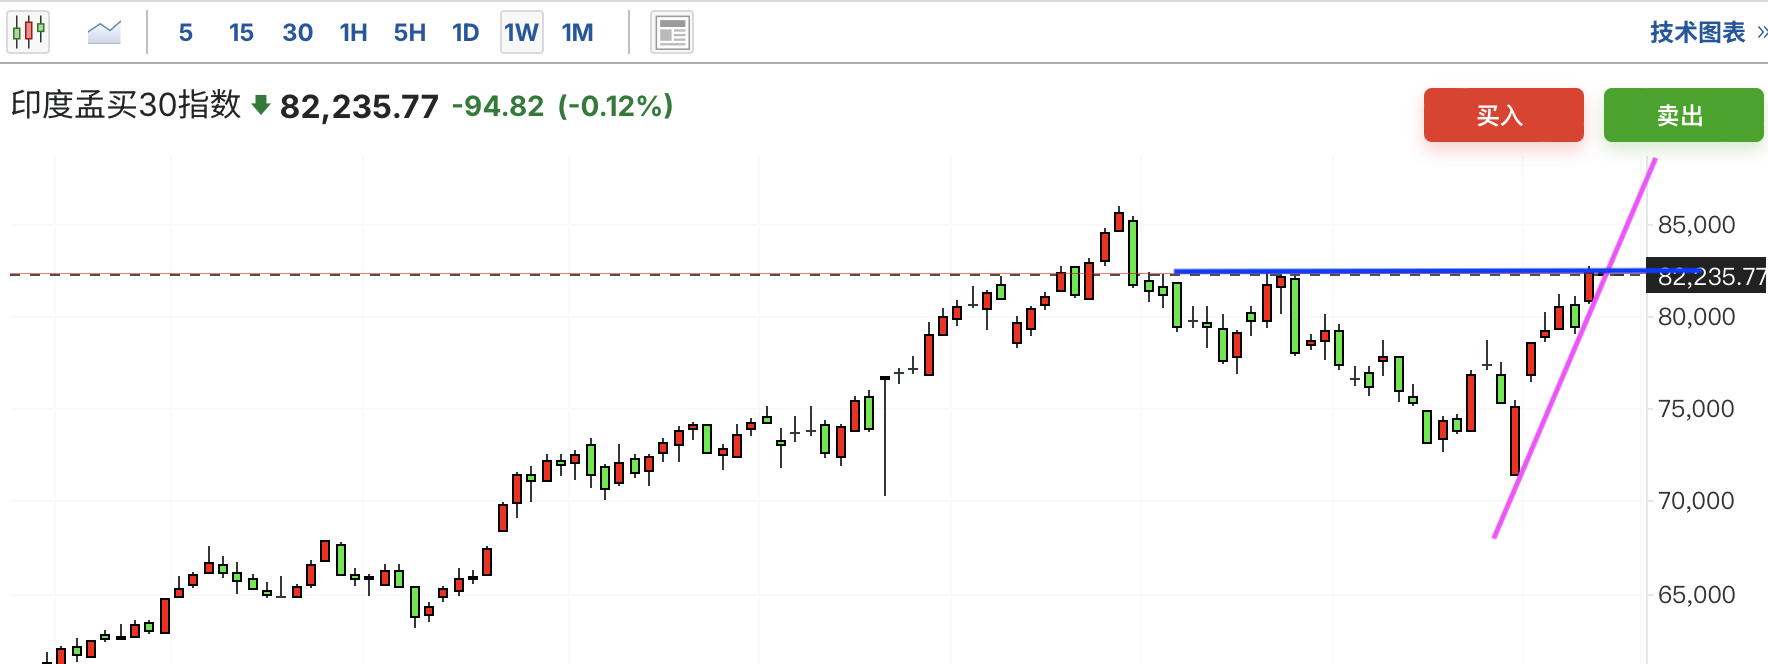
Task: Switch to candlestick chart type
Action: click(x=29, y=32)
